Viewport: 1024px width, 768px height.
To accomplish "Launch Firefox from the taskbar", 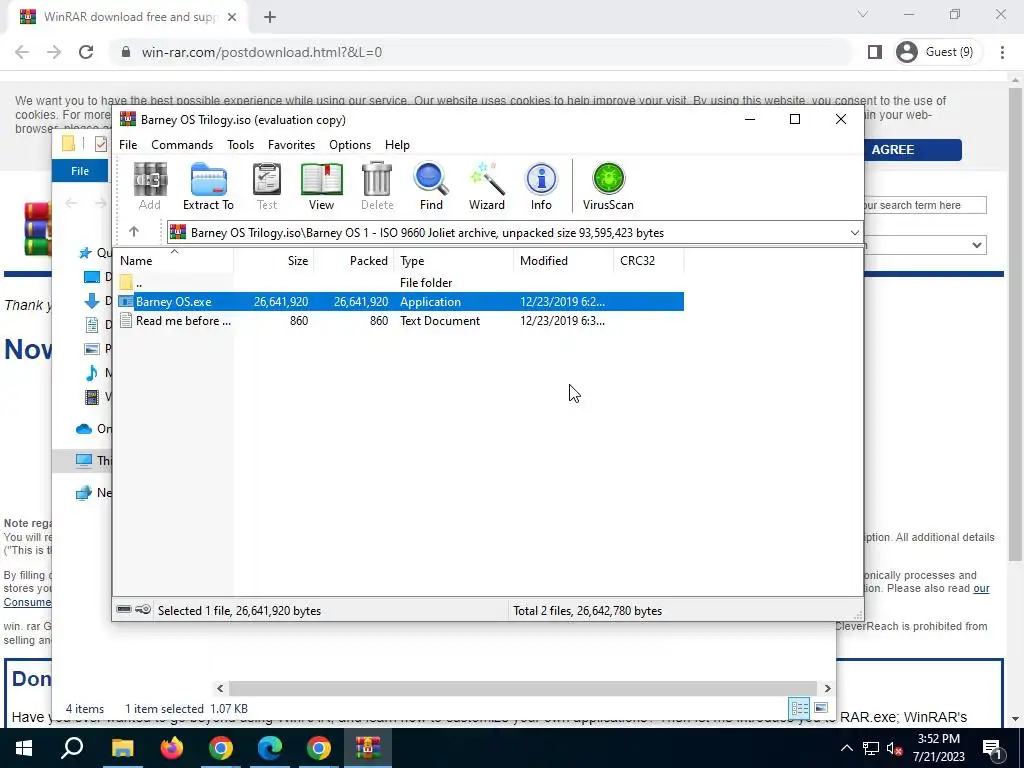I will pos(172,748).
